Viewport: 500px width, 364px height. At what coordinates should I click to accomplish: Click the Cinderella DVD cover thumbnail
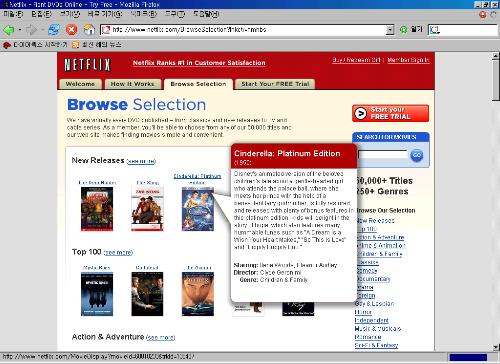tap(198, 209)
